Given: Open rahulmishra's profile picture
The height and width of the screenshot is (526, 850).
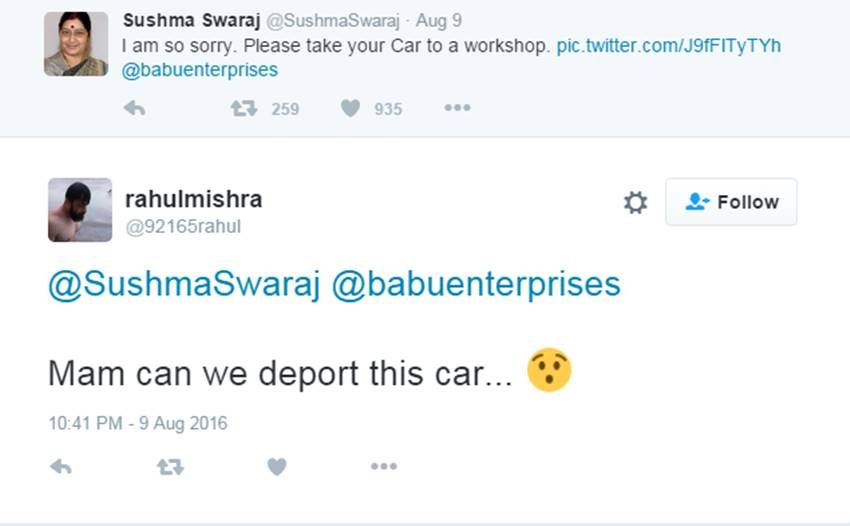Looking at the screenshot, I should (80, 210).
